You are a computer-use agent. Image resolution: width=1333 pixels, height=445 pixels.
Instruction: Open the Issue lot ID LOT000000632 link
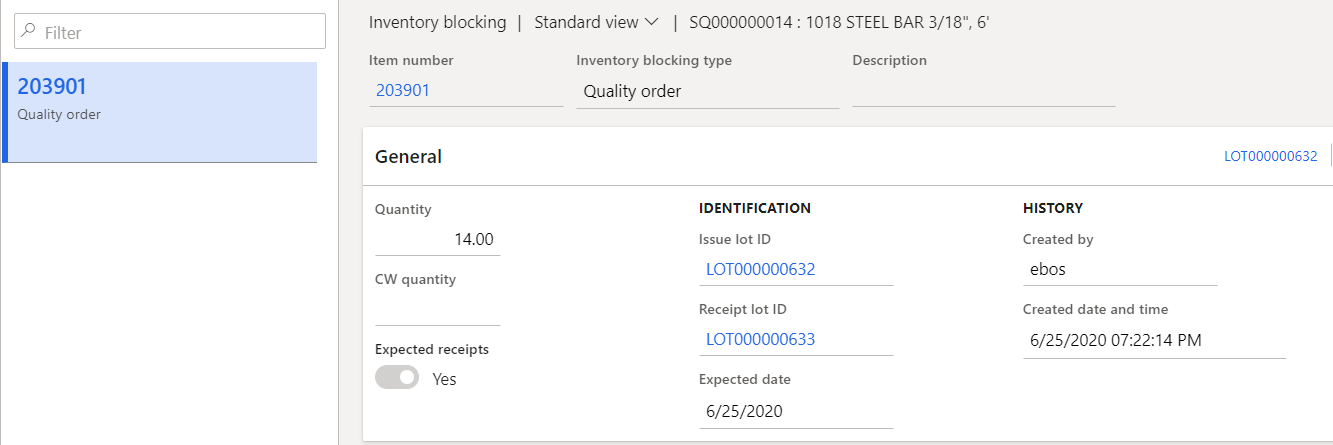(760, 269)
